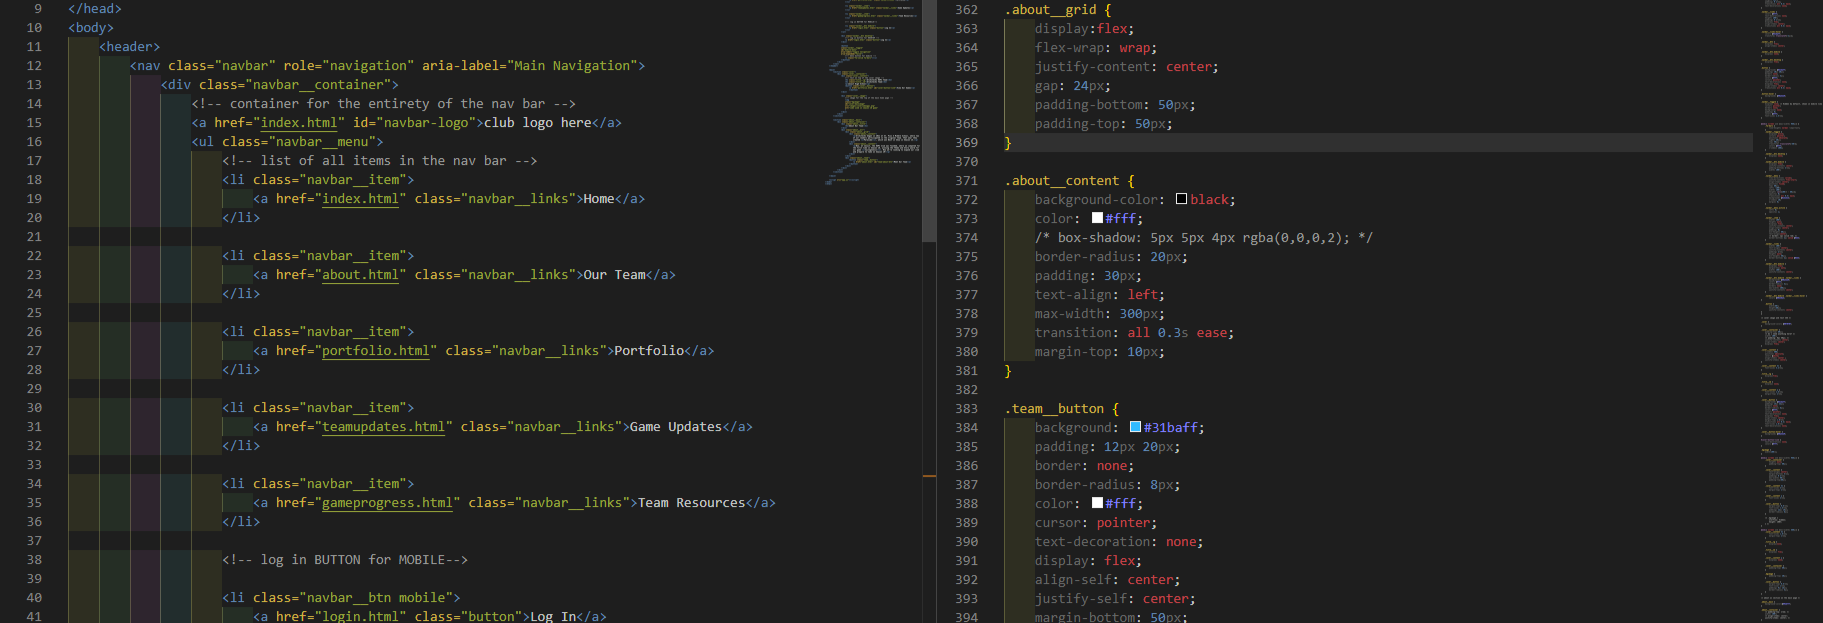Click line number 12 in the HTML editor
Viewport: 1823px width, 623px height.
tap(34, 66)
